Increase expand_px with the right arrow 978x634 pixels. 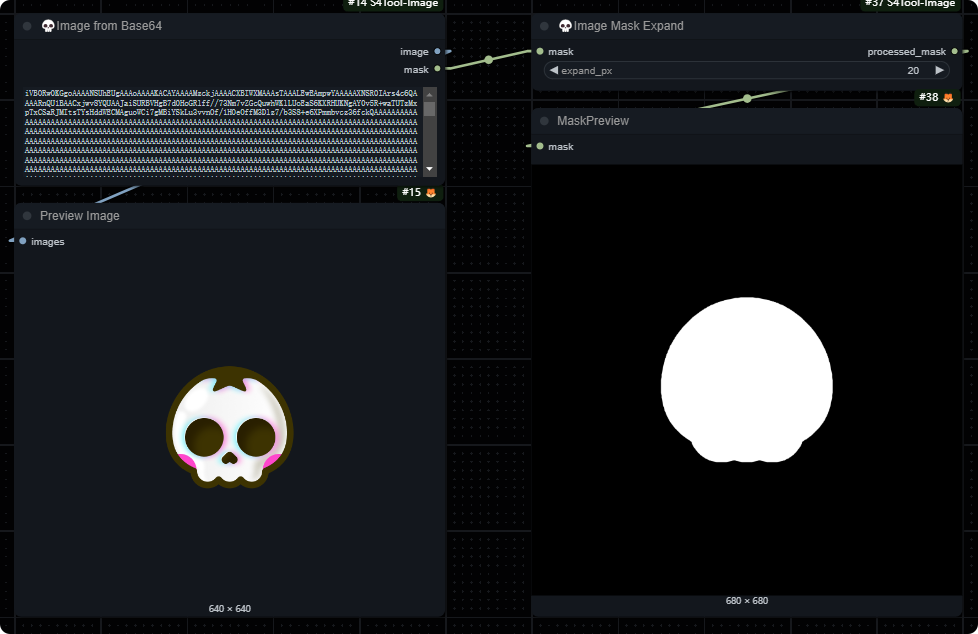pos(939,70)
